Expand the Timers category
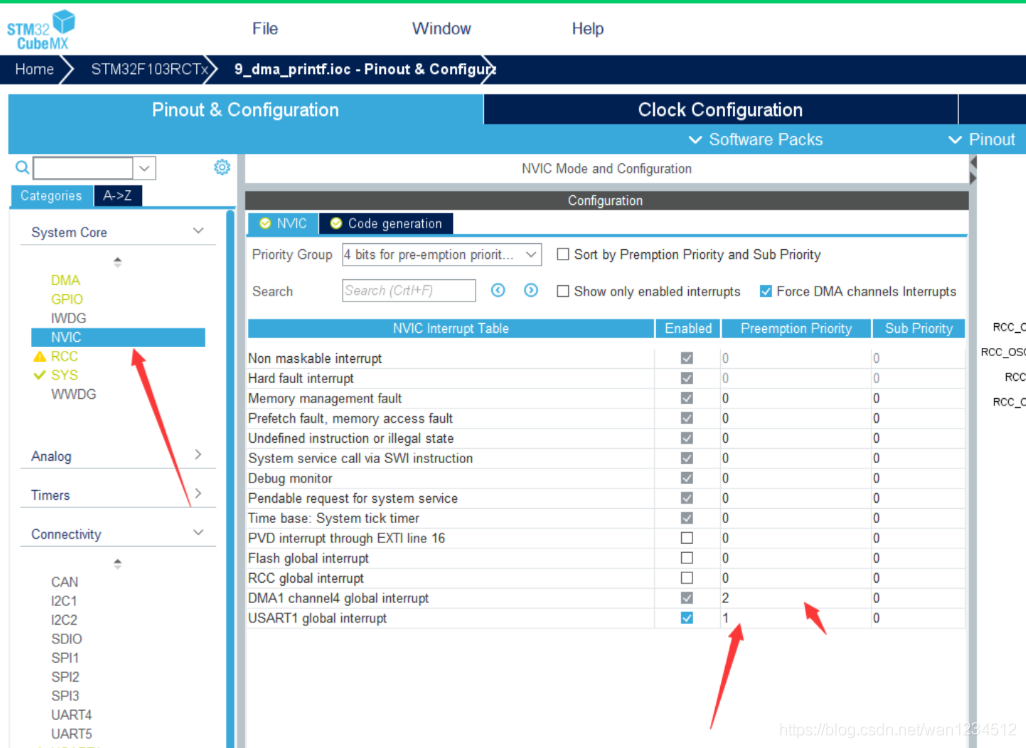This screenshot has height=748, width=1026. (117, 495)
